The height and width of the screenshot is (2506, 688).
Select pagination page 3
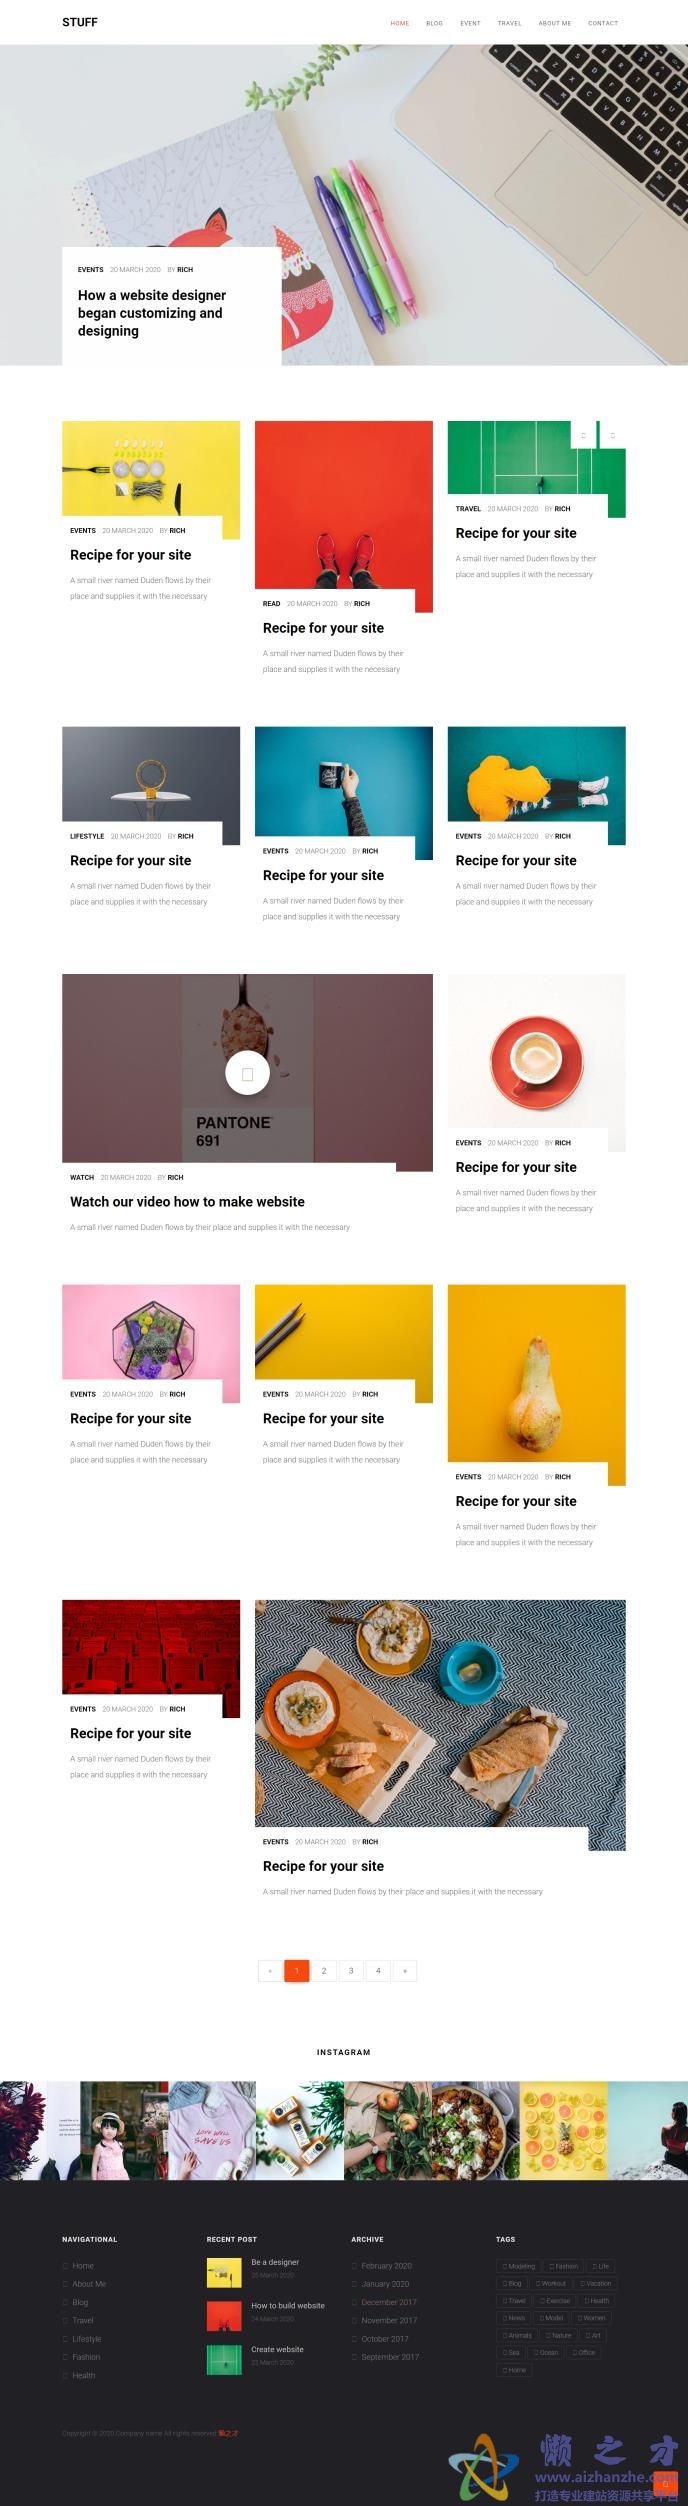[x=351, y=1970]
